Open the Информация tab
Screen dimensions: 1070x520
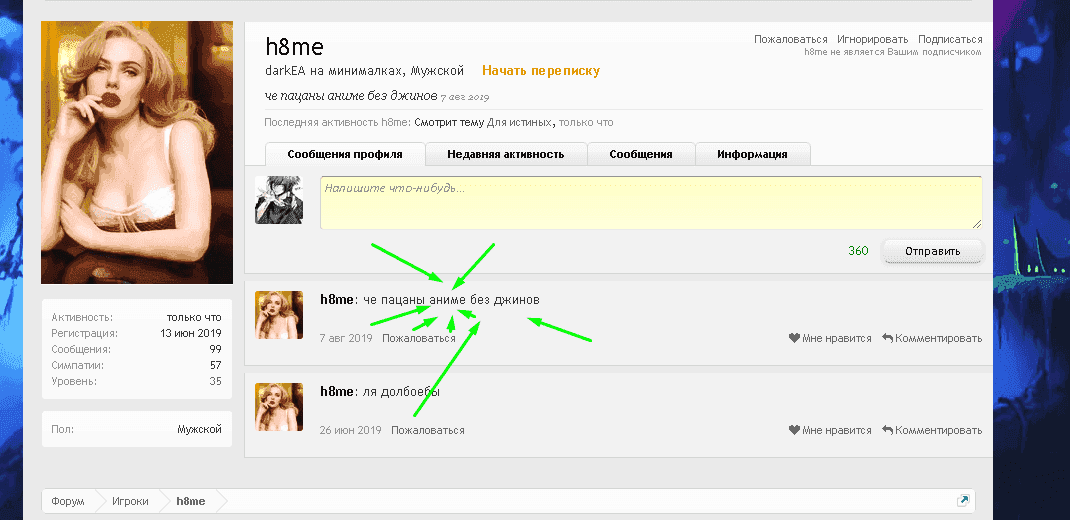pyautogui.click(x=751, y=154)
